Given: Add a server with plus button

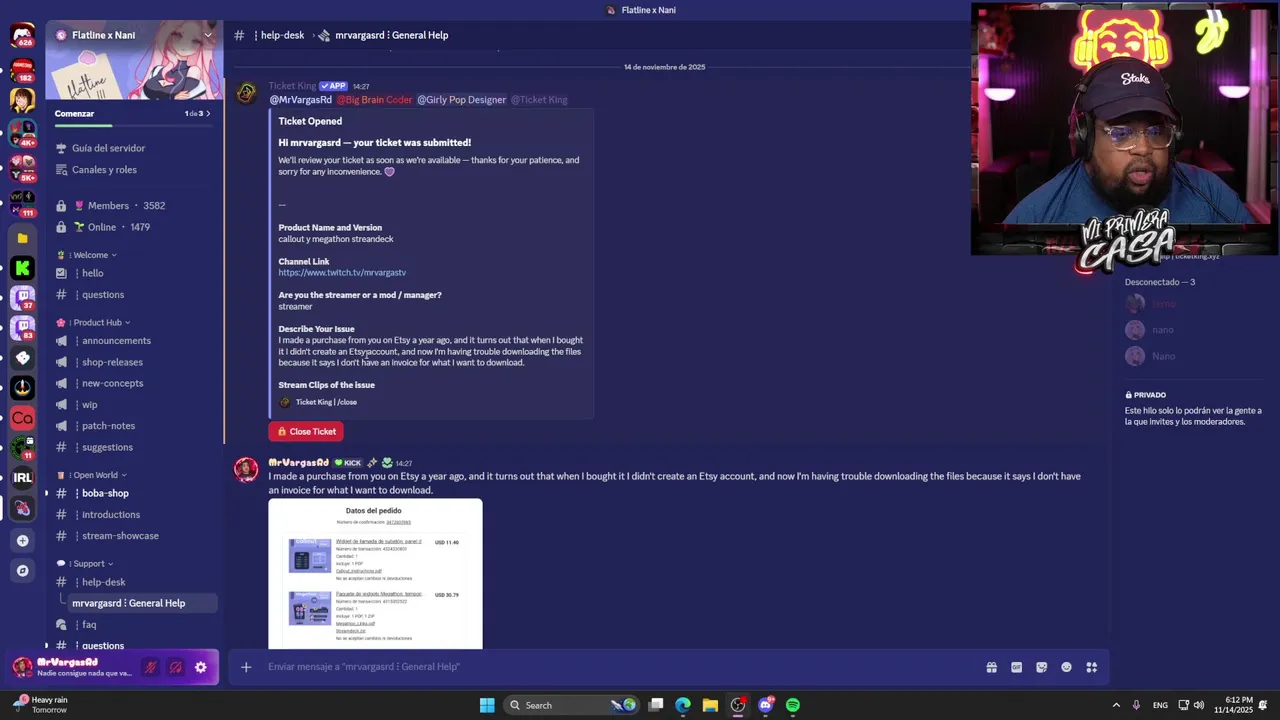Looking at the screenshot, I should coord(22,541).
